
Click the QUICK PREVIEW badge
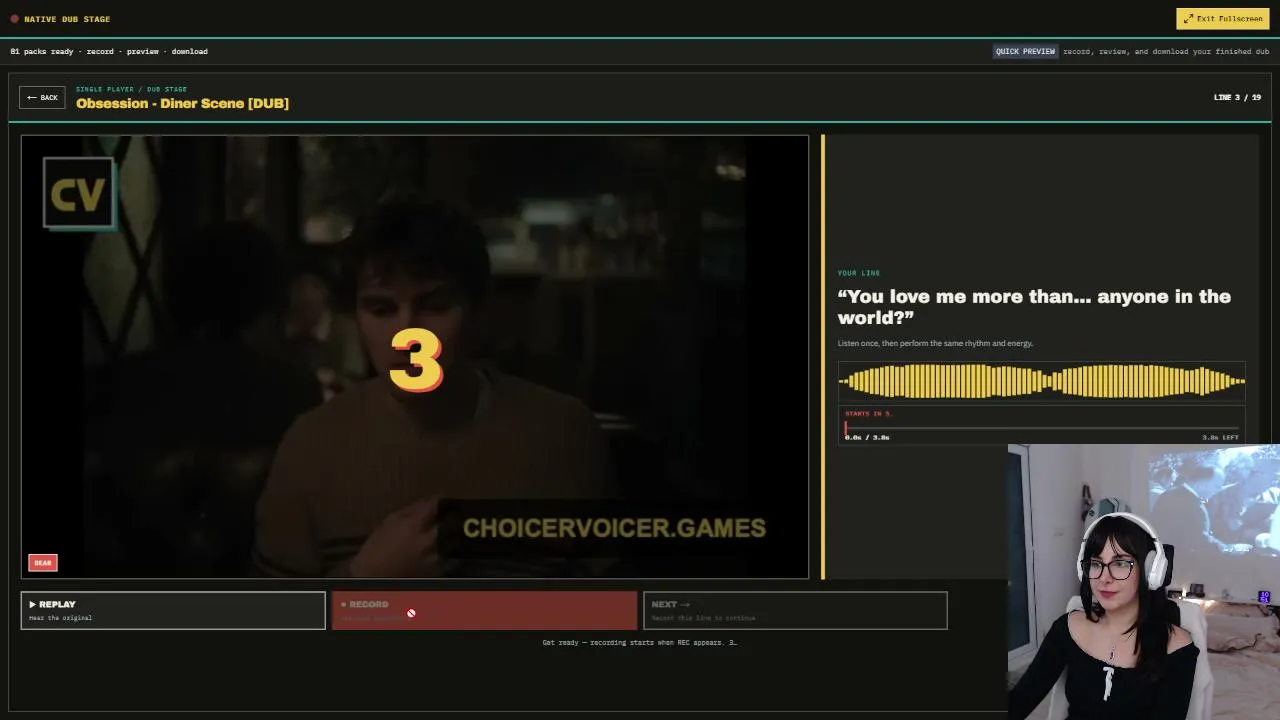pos(1025,51)
